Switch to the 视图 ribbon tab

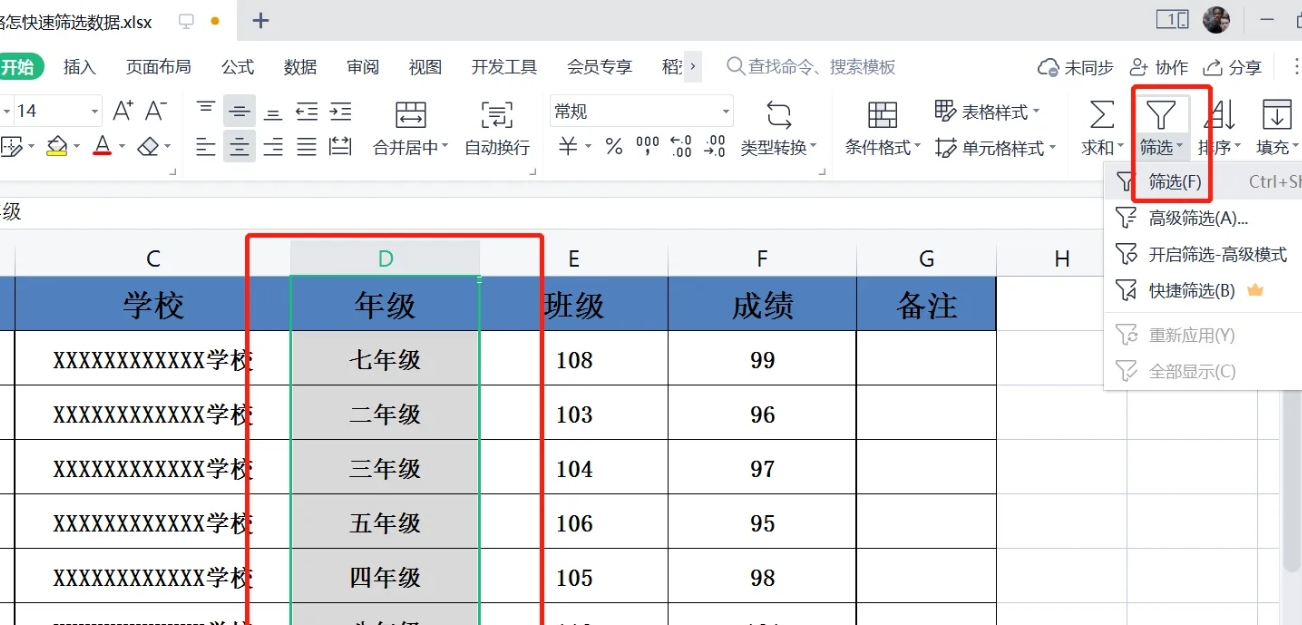[x=425, y=67]
